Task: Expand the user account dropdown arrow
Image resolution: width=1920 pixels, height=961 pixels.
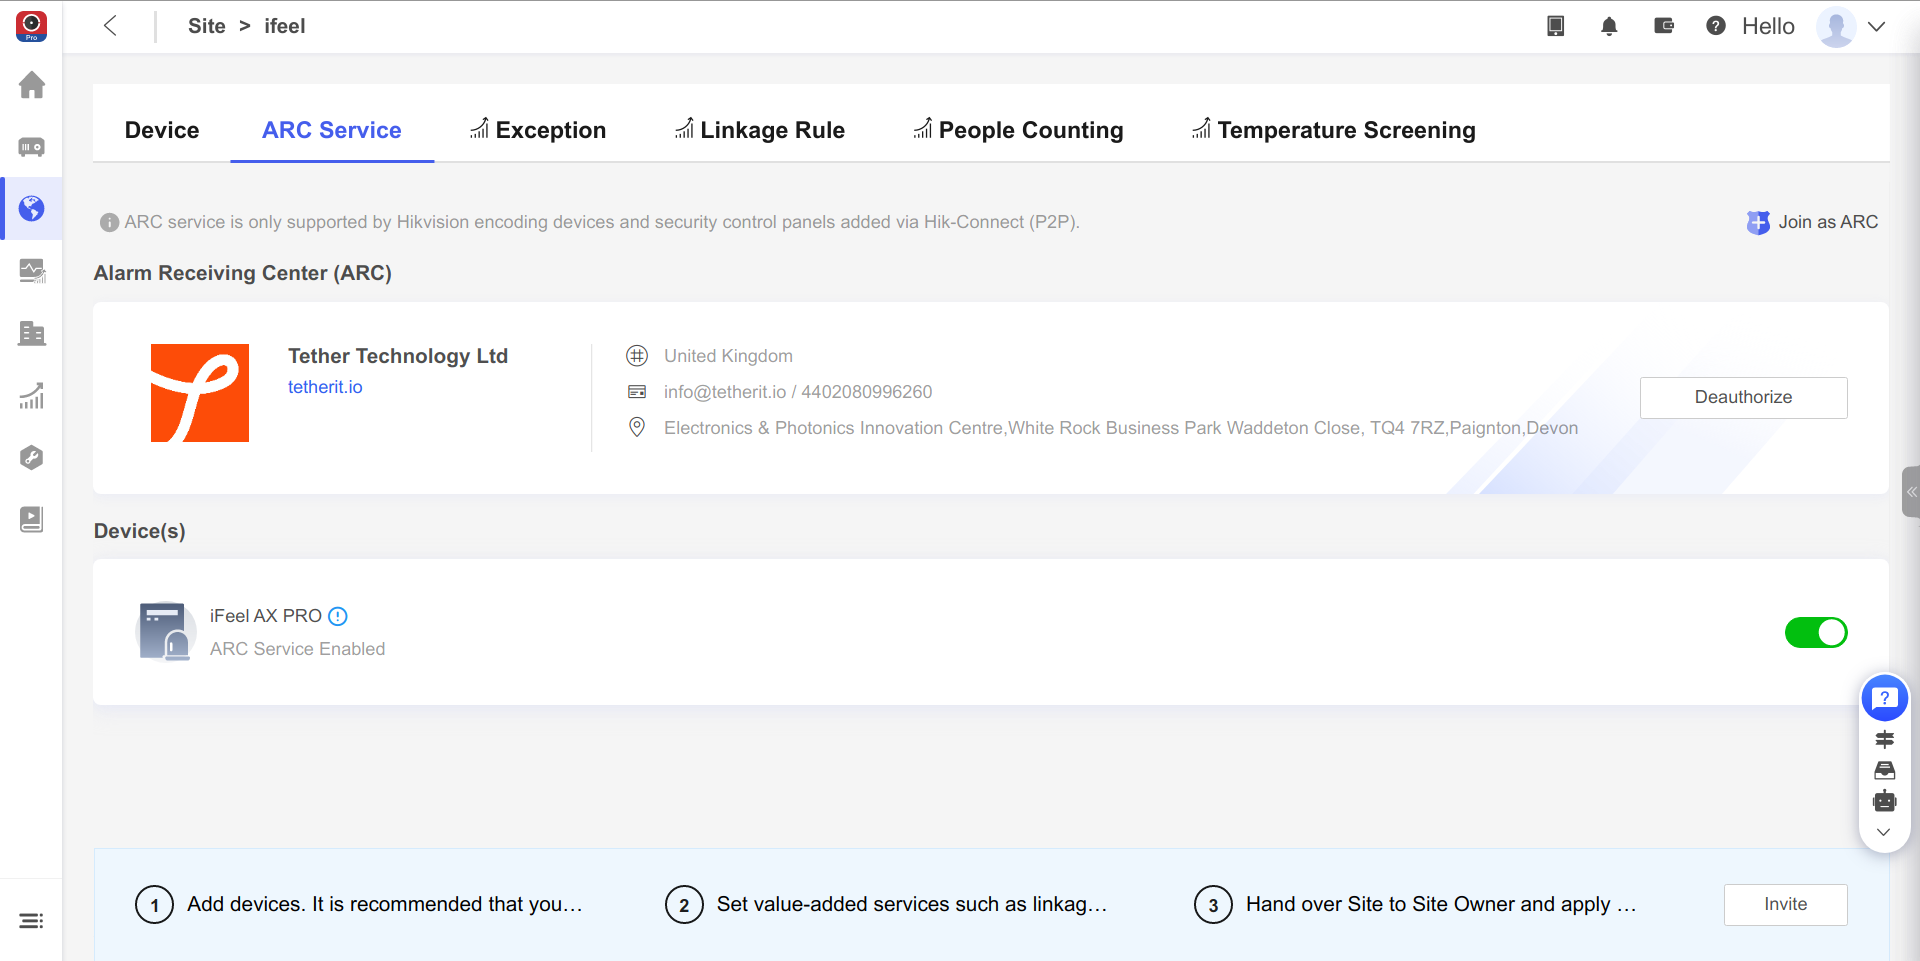Action: [1877, 27]
